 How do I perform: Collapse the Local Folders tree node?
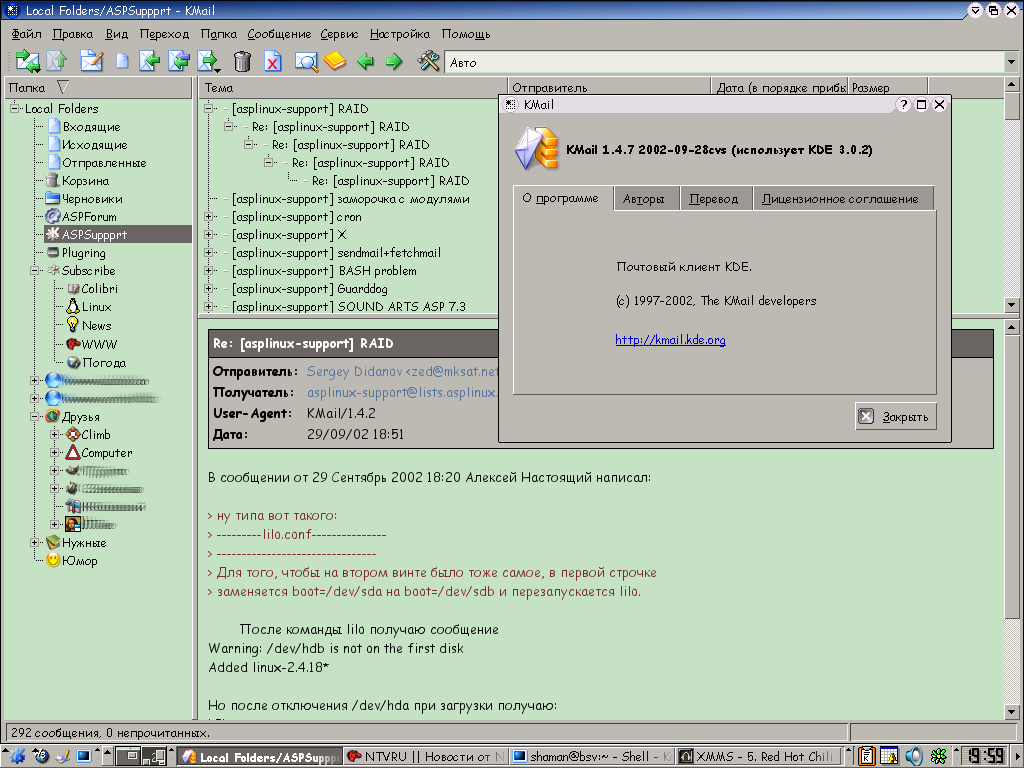tap(15, 108)
